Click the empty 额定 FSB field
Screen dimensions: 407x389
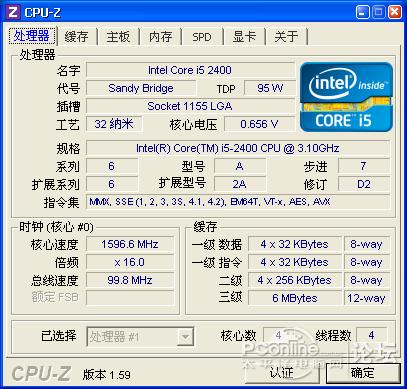(x=130, y=298)
